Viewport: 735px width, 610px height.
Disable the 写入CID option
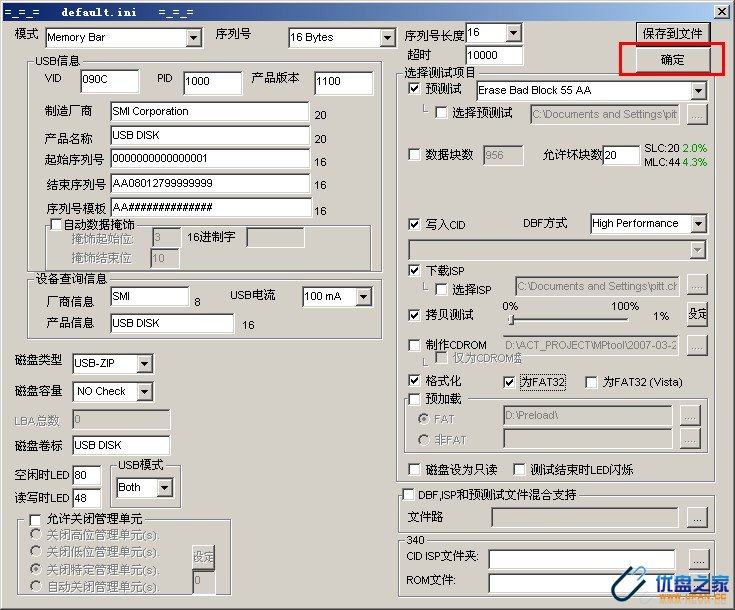coord(415,224)
